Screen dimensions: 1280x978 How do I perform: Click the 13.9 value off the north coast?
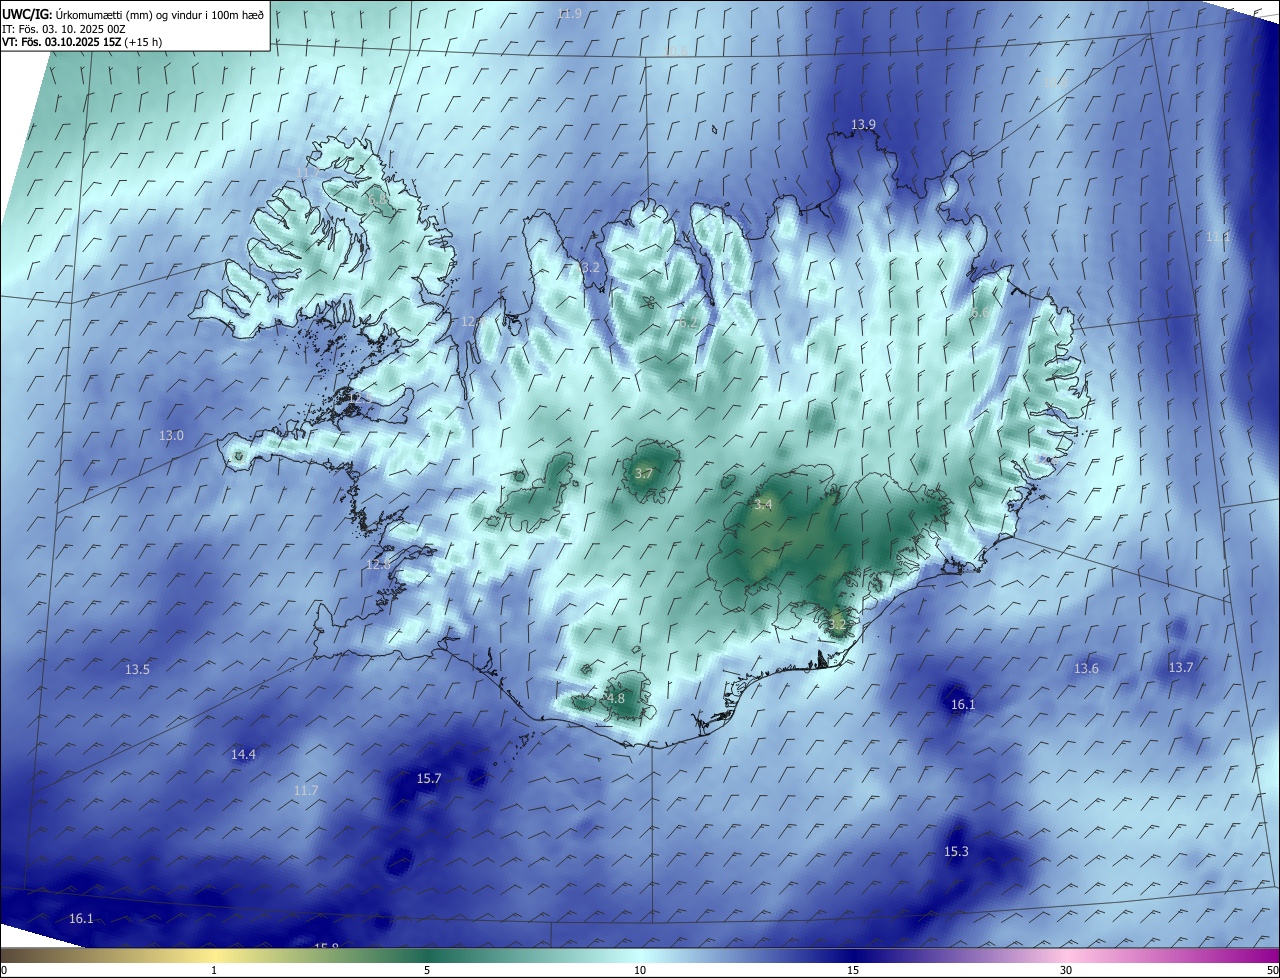(863, 124)
